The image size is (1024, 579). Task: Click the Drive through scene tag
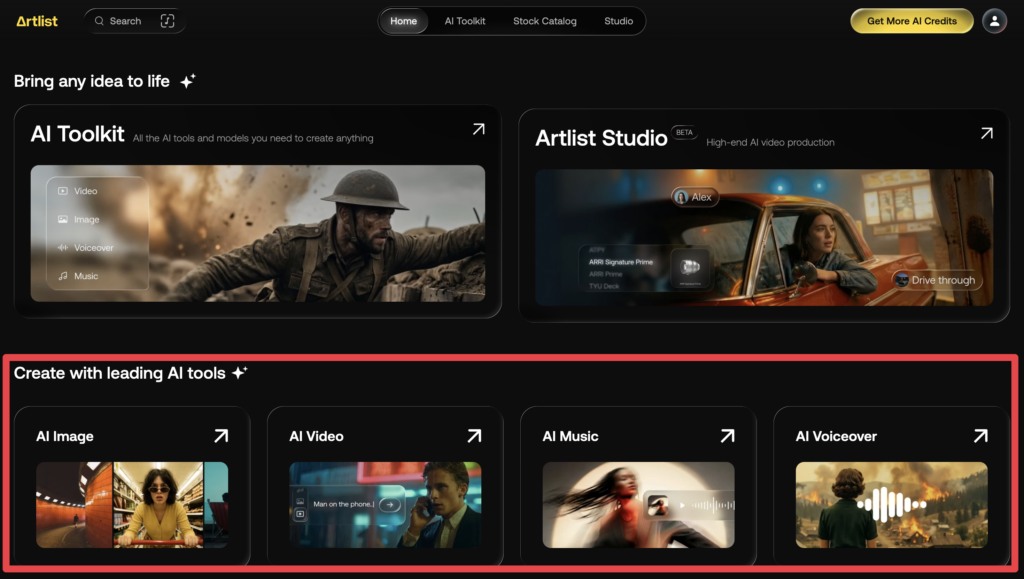(x=935, y=280)
